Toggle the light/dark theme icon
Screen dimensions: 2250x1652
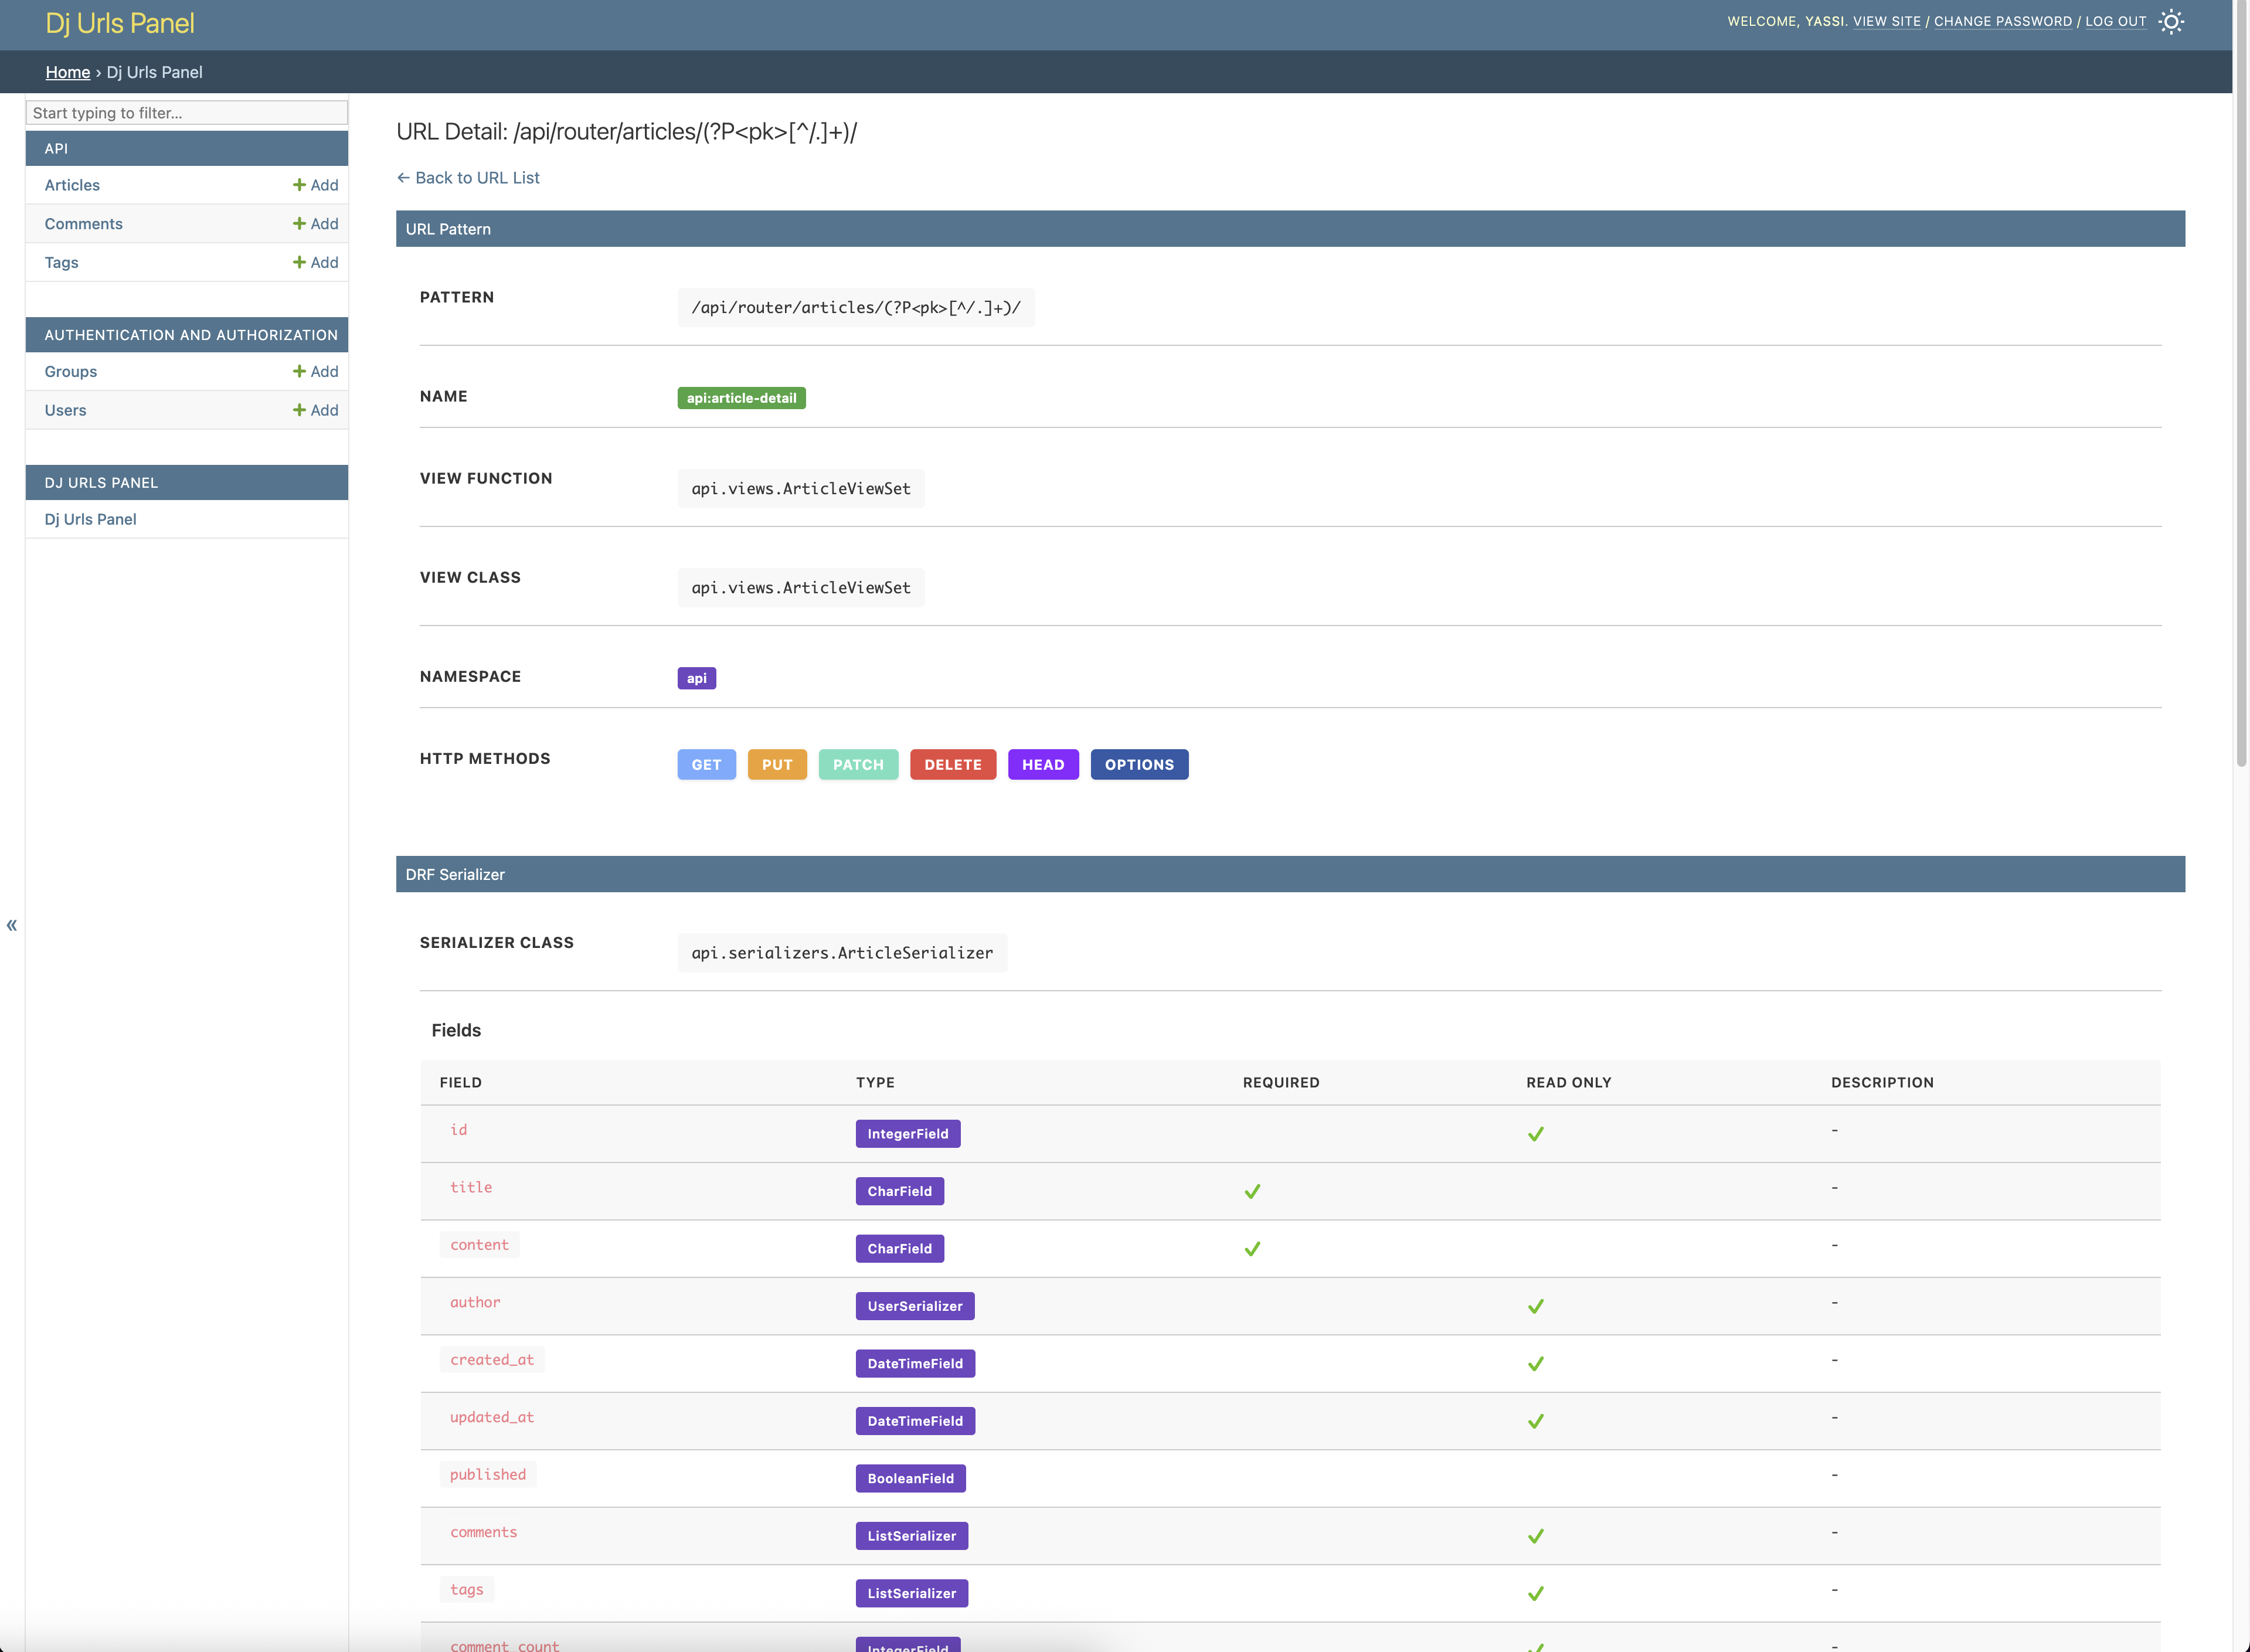(x=2170, y=22)
